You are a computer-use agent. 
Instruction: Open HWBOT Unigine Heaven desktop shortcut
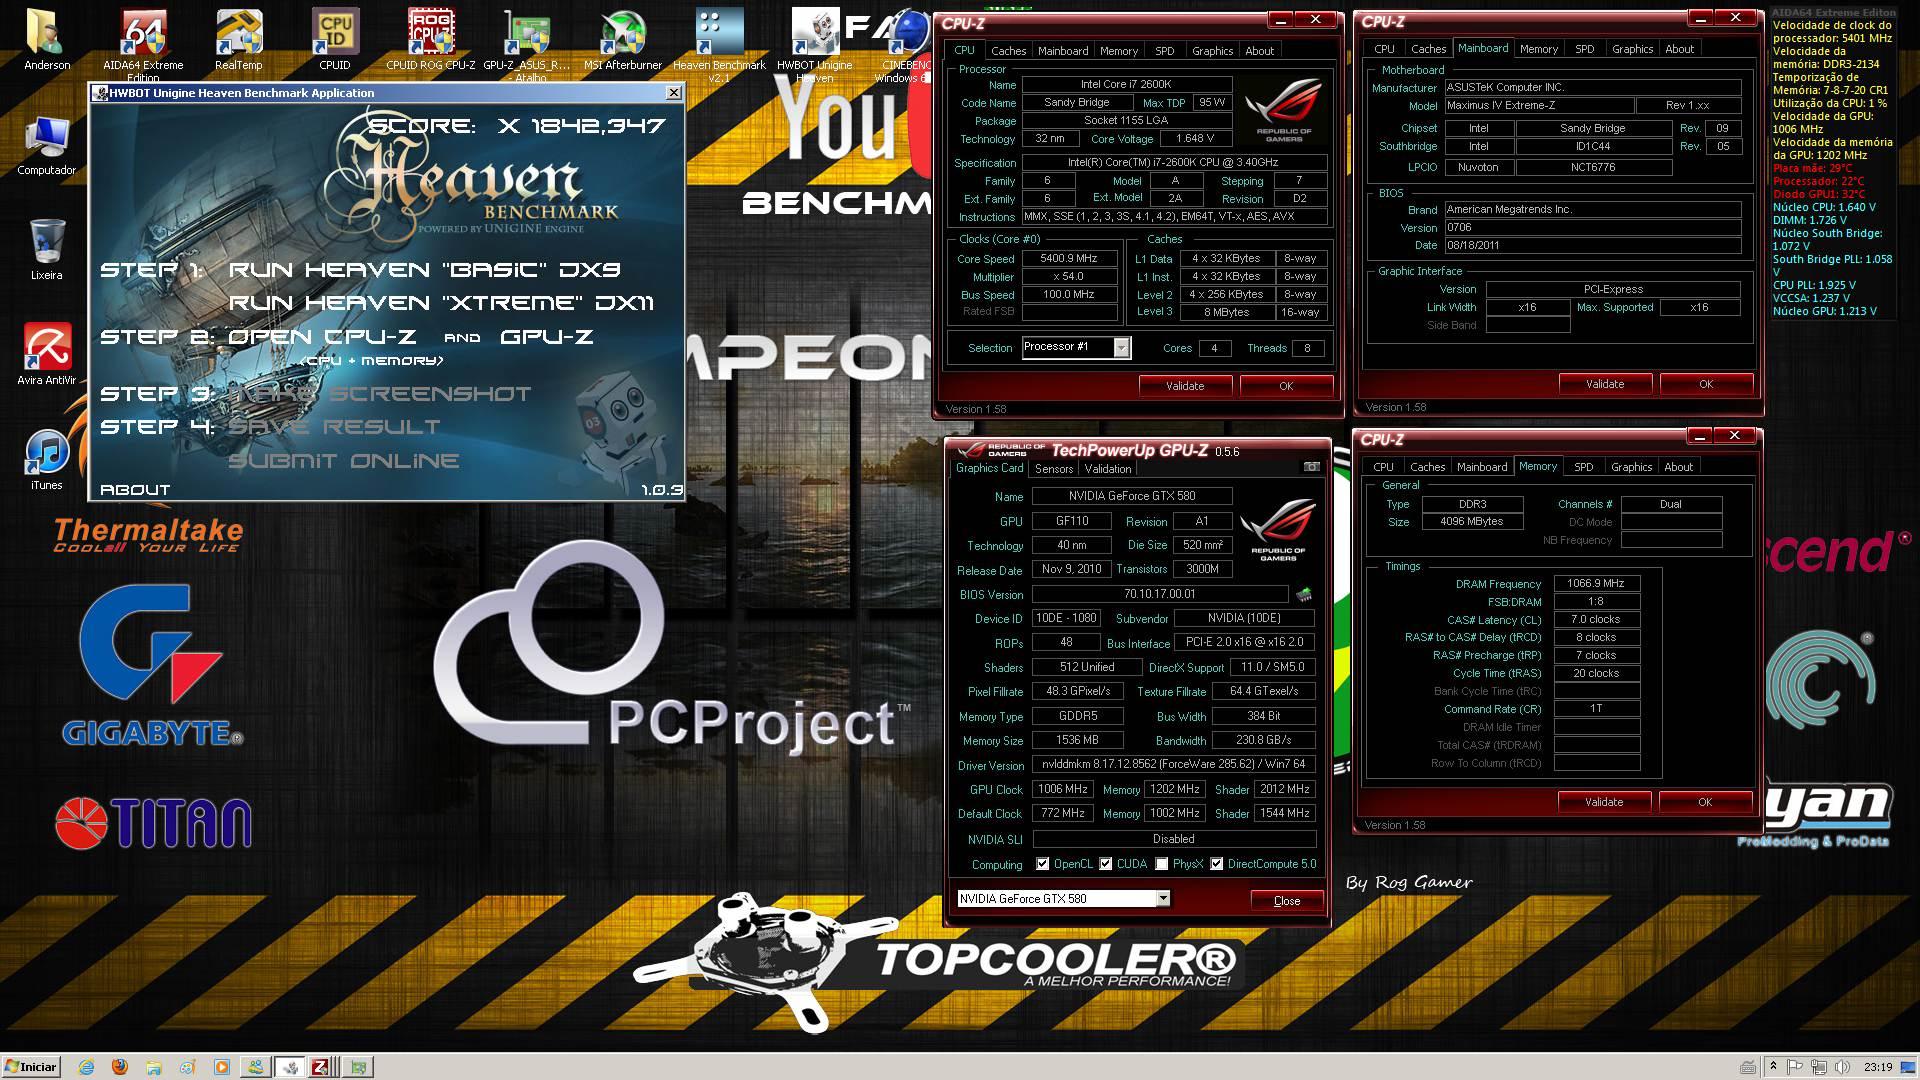815,45
